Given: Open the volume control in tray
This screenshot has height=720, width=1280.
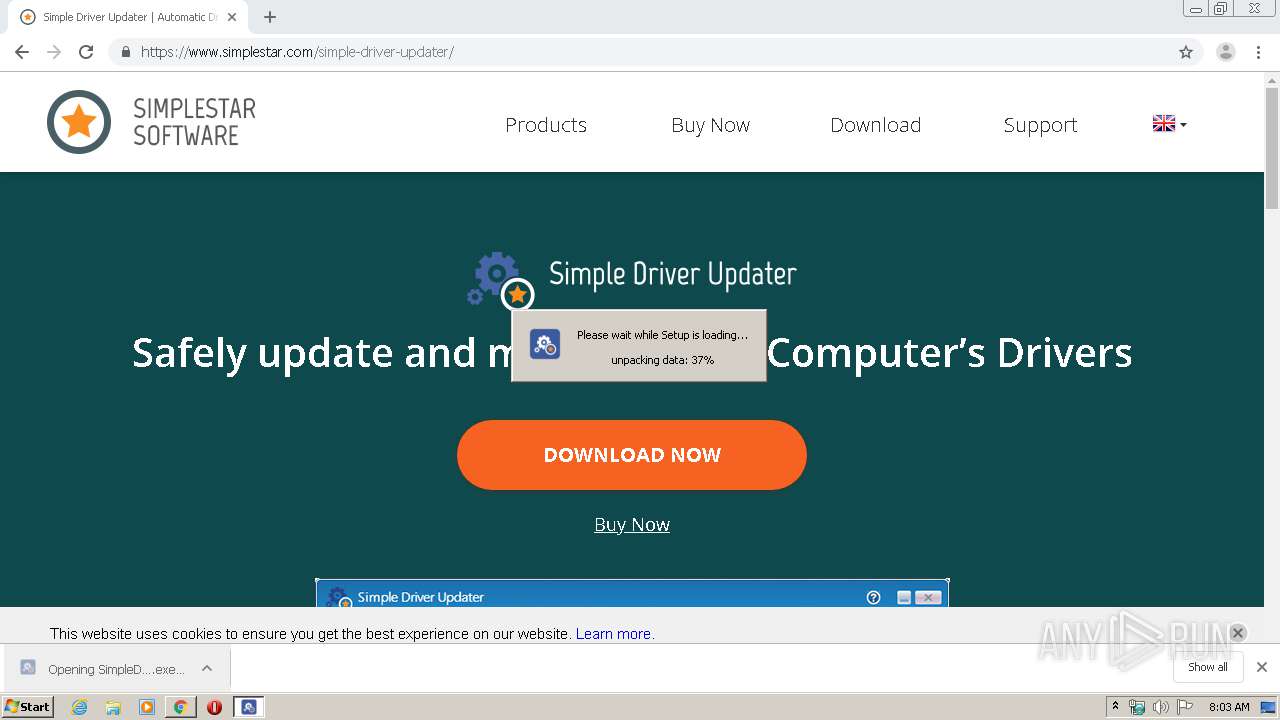Looking at the screenshot, I should [1161, 707].
